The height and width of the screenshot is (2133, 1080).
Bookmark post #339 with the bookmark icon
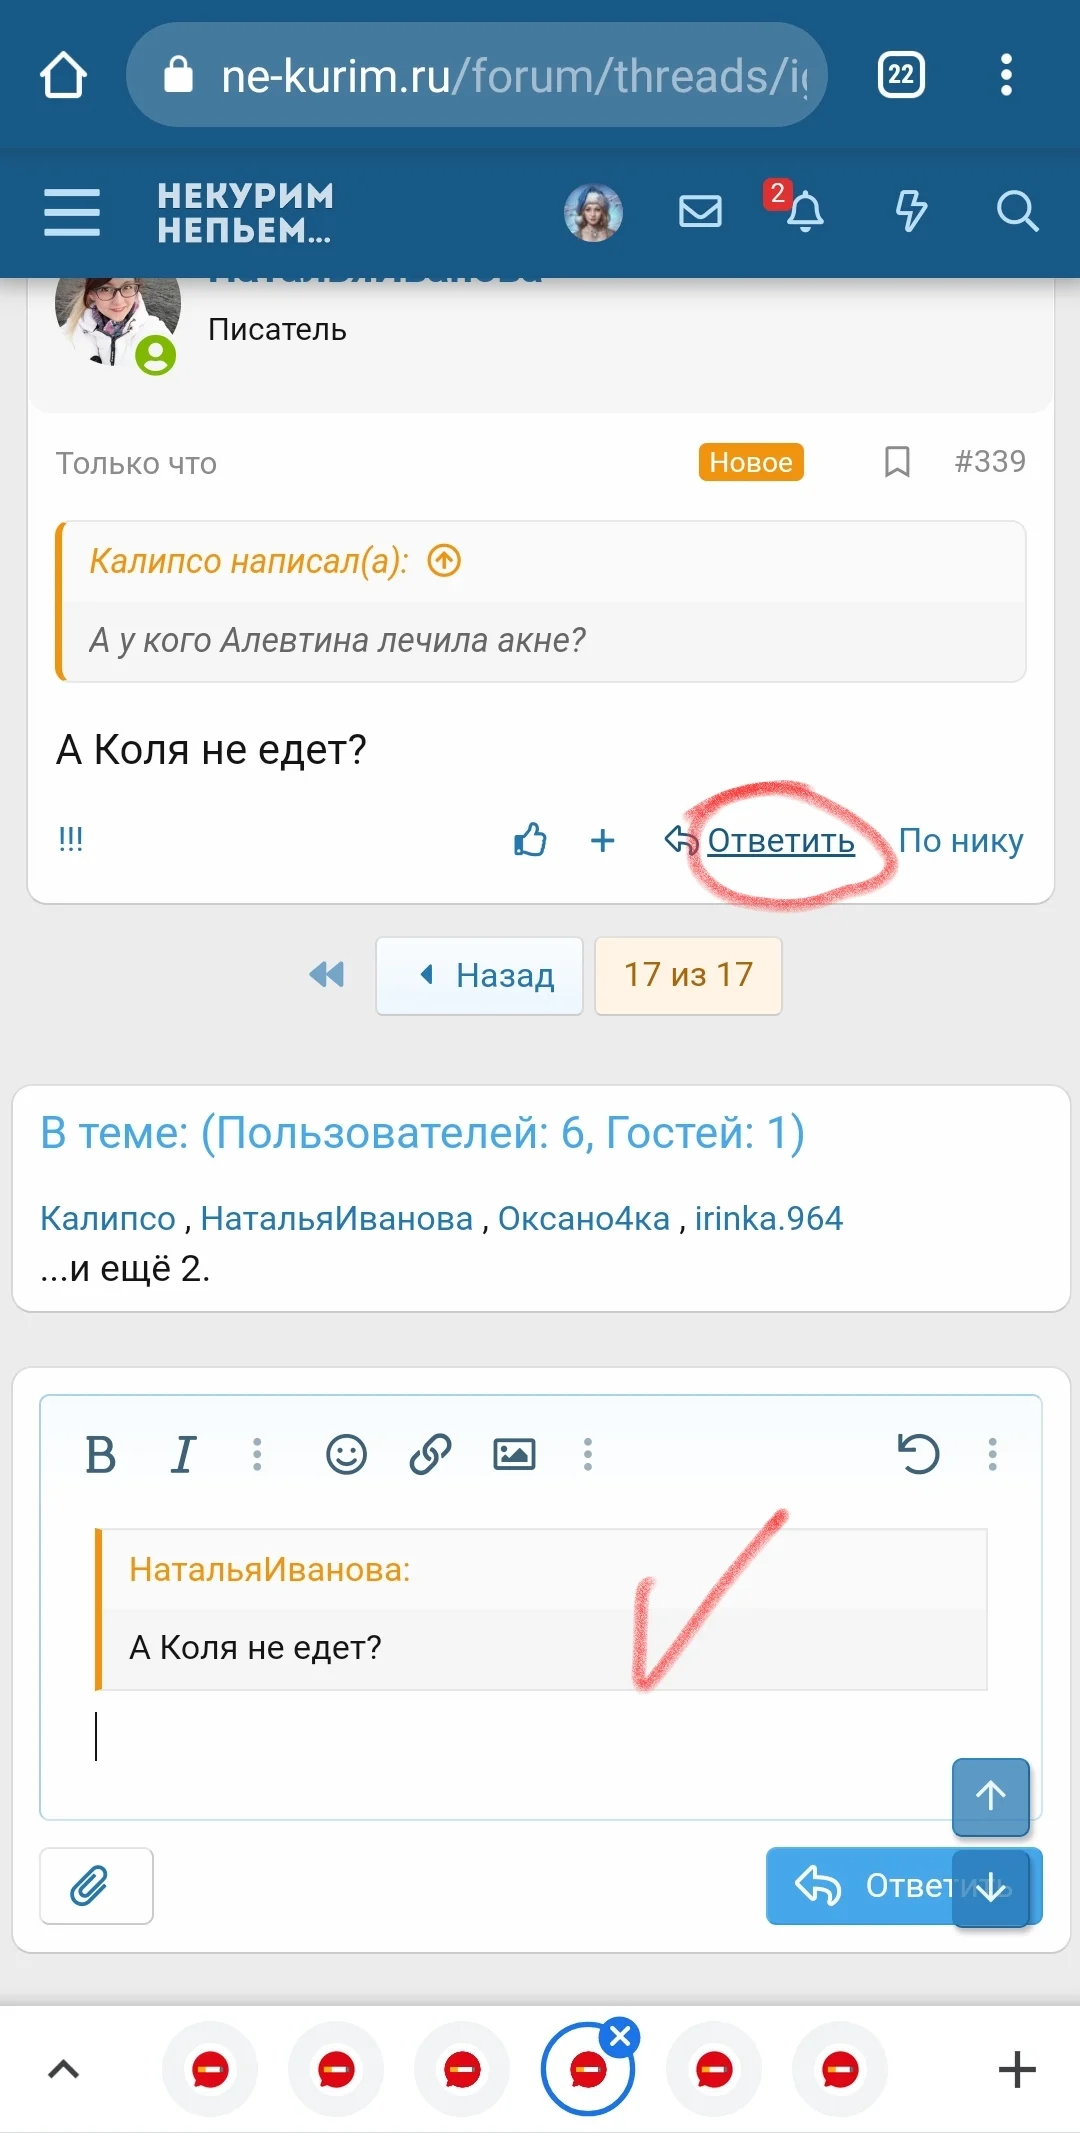click(895, 461)
